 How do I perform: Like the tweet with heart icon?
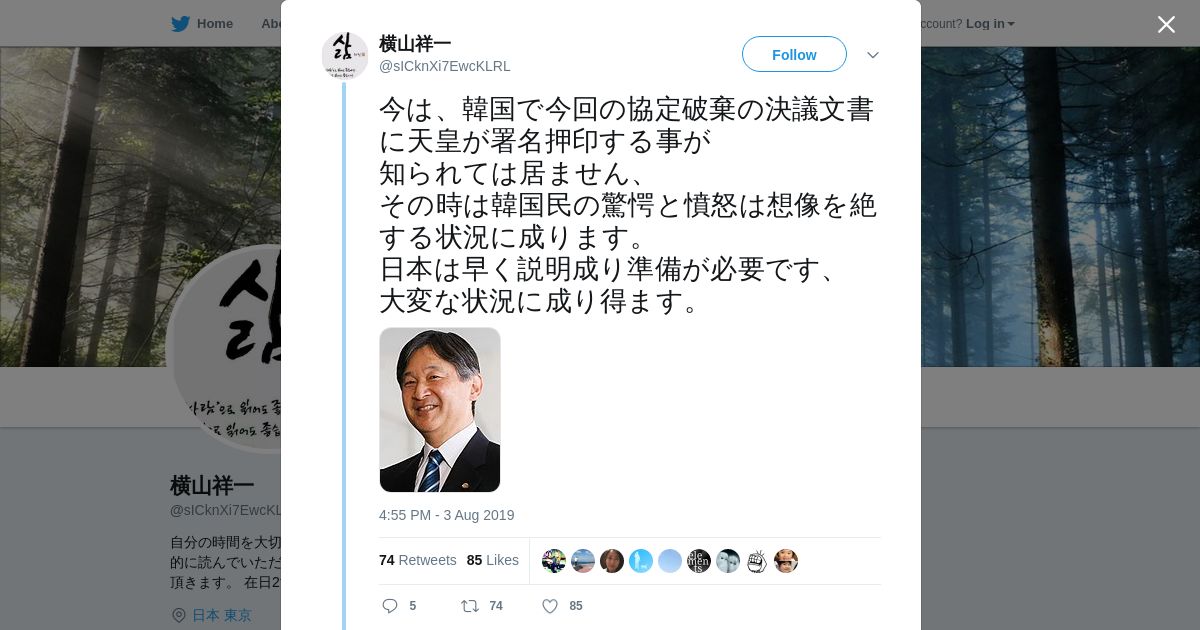point(549,606)
